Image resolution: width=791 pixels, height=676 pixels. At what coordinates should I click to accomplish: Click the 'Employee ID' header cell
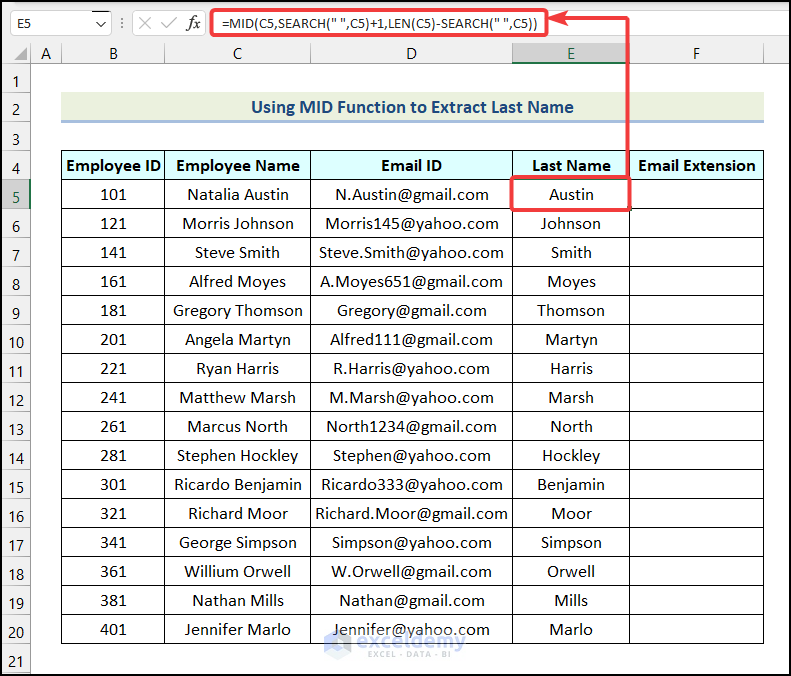pyautogui.click(x=113, y=165)
